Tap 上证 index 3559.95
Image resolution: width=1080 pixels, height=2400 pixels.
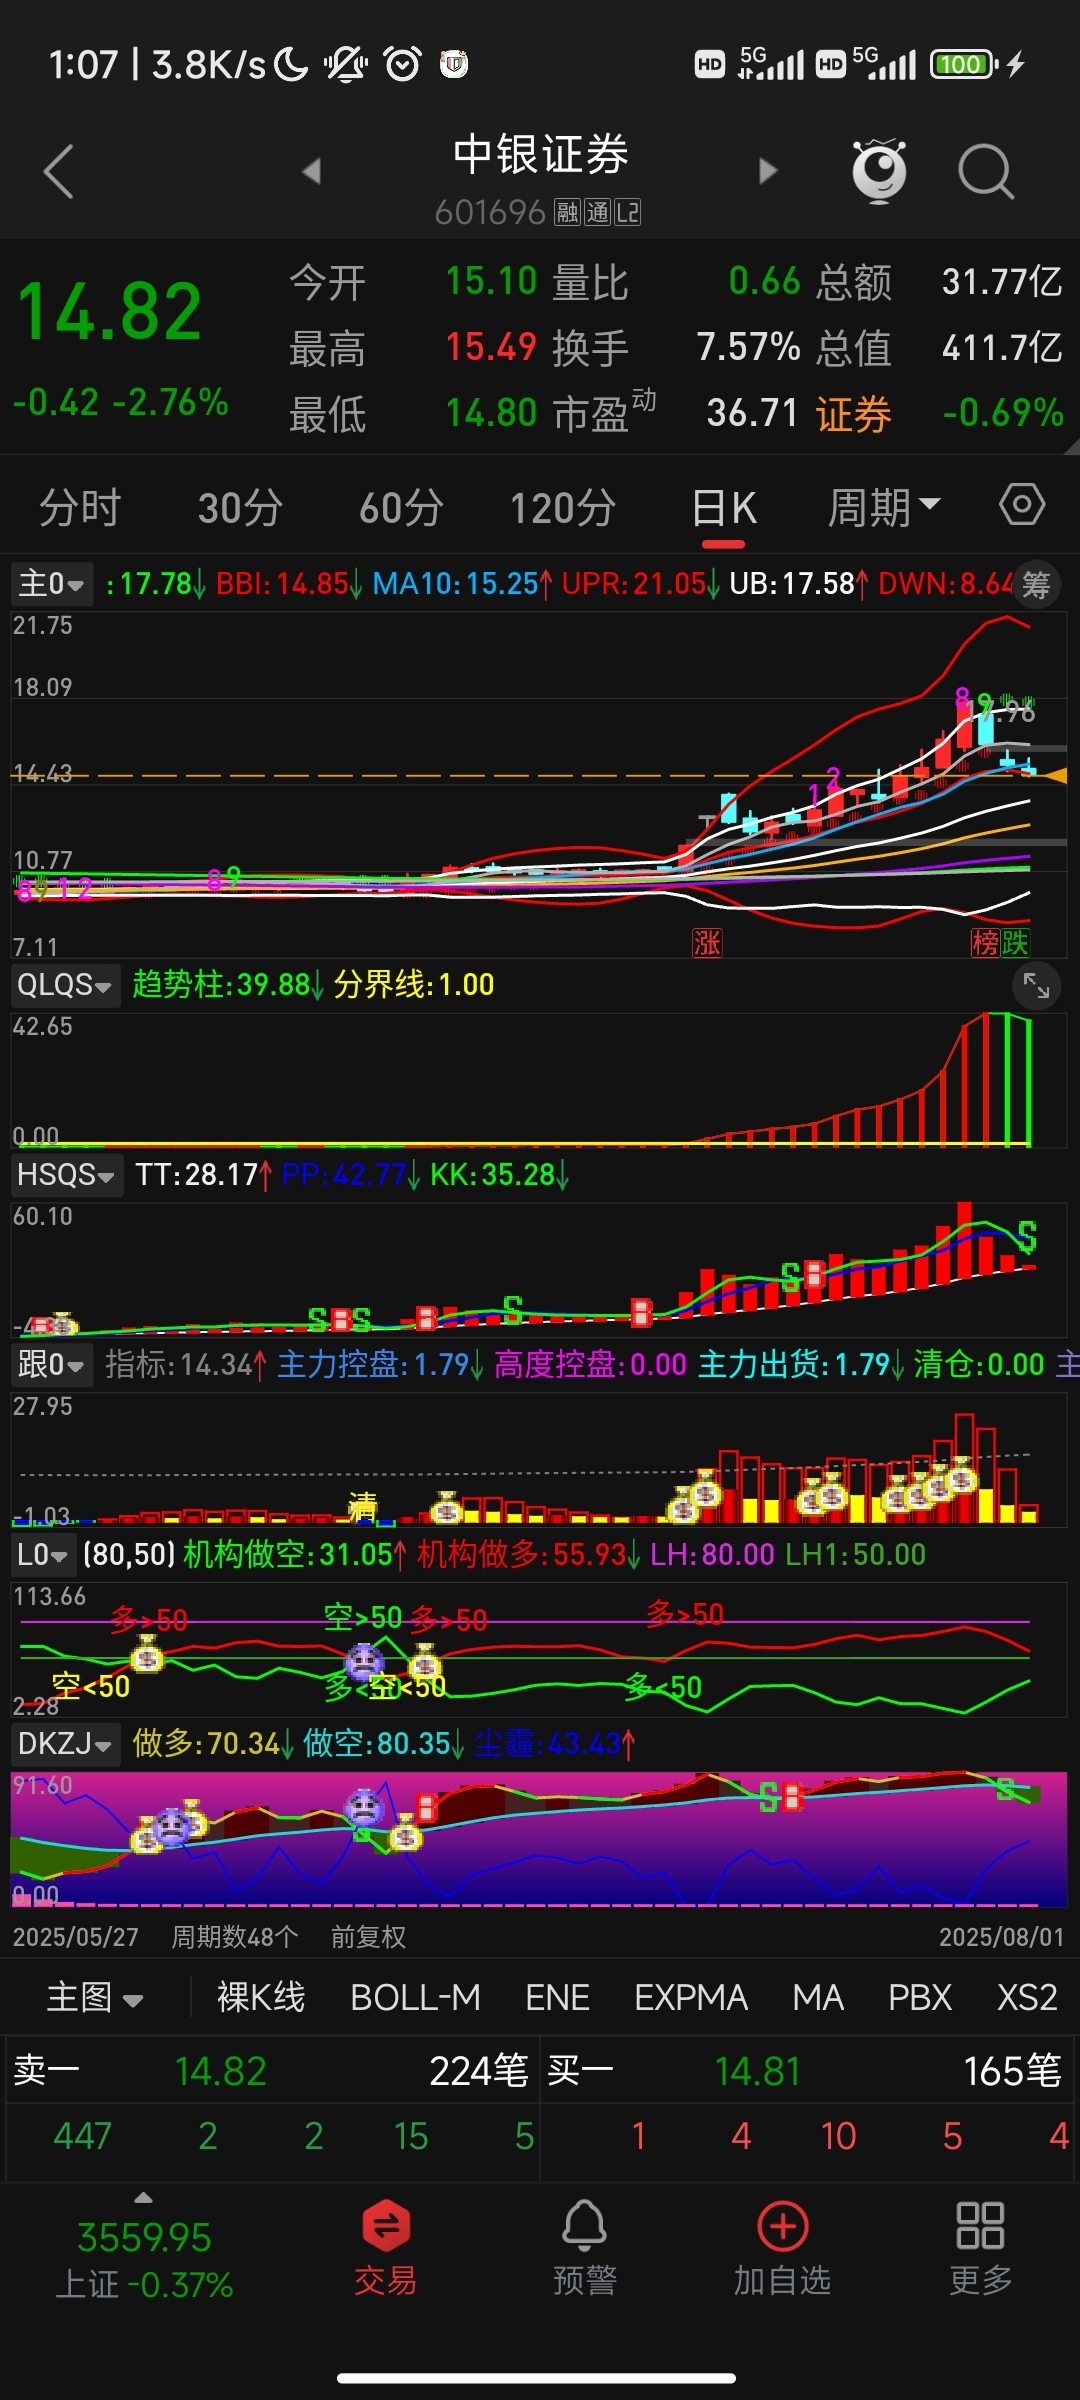pos(144,2237)
